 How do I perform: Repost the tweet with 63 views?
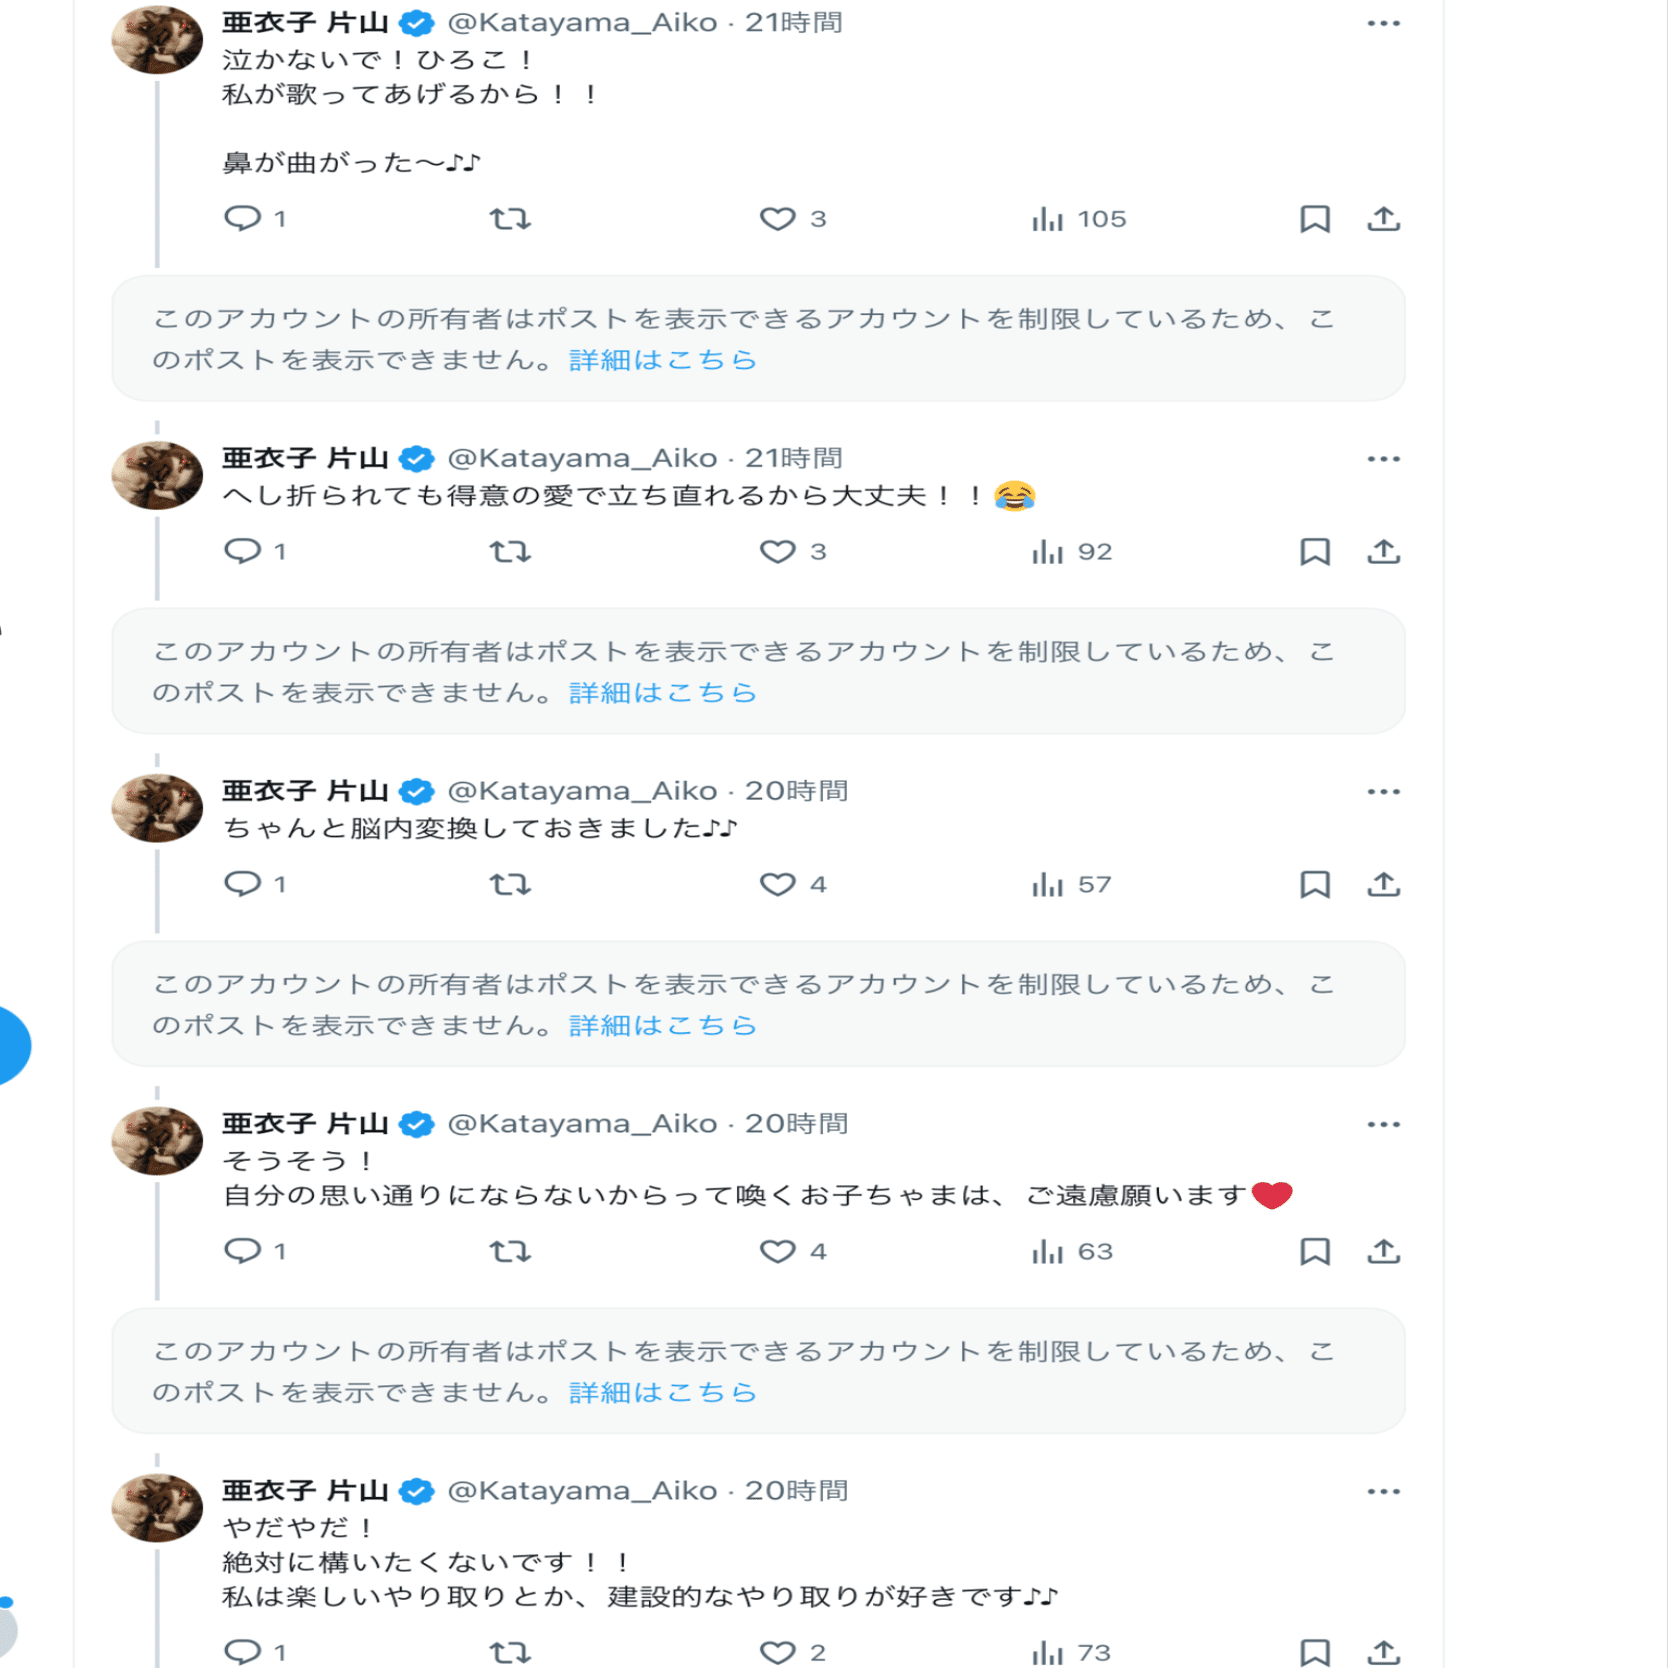click(x=510, y=1251)
